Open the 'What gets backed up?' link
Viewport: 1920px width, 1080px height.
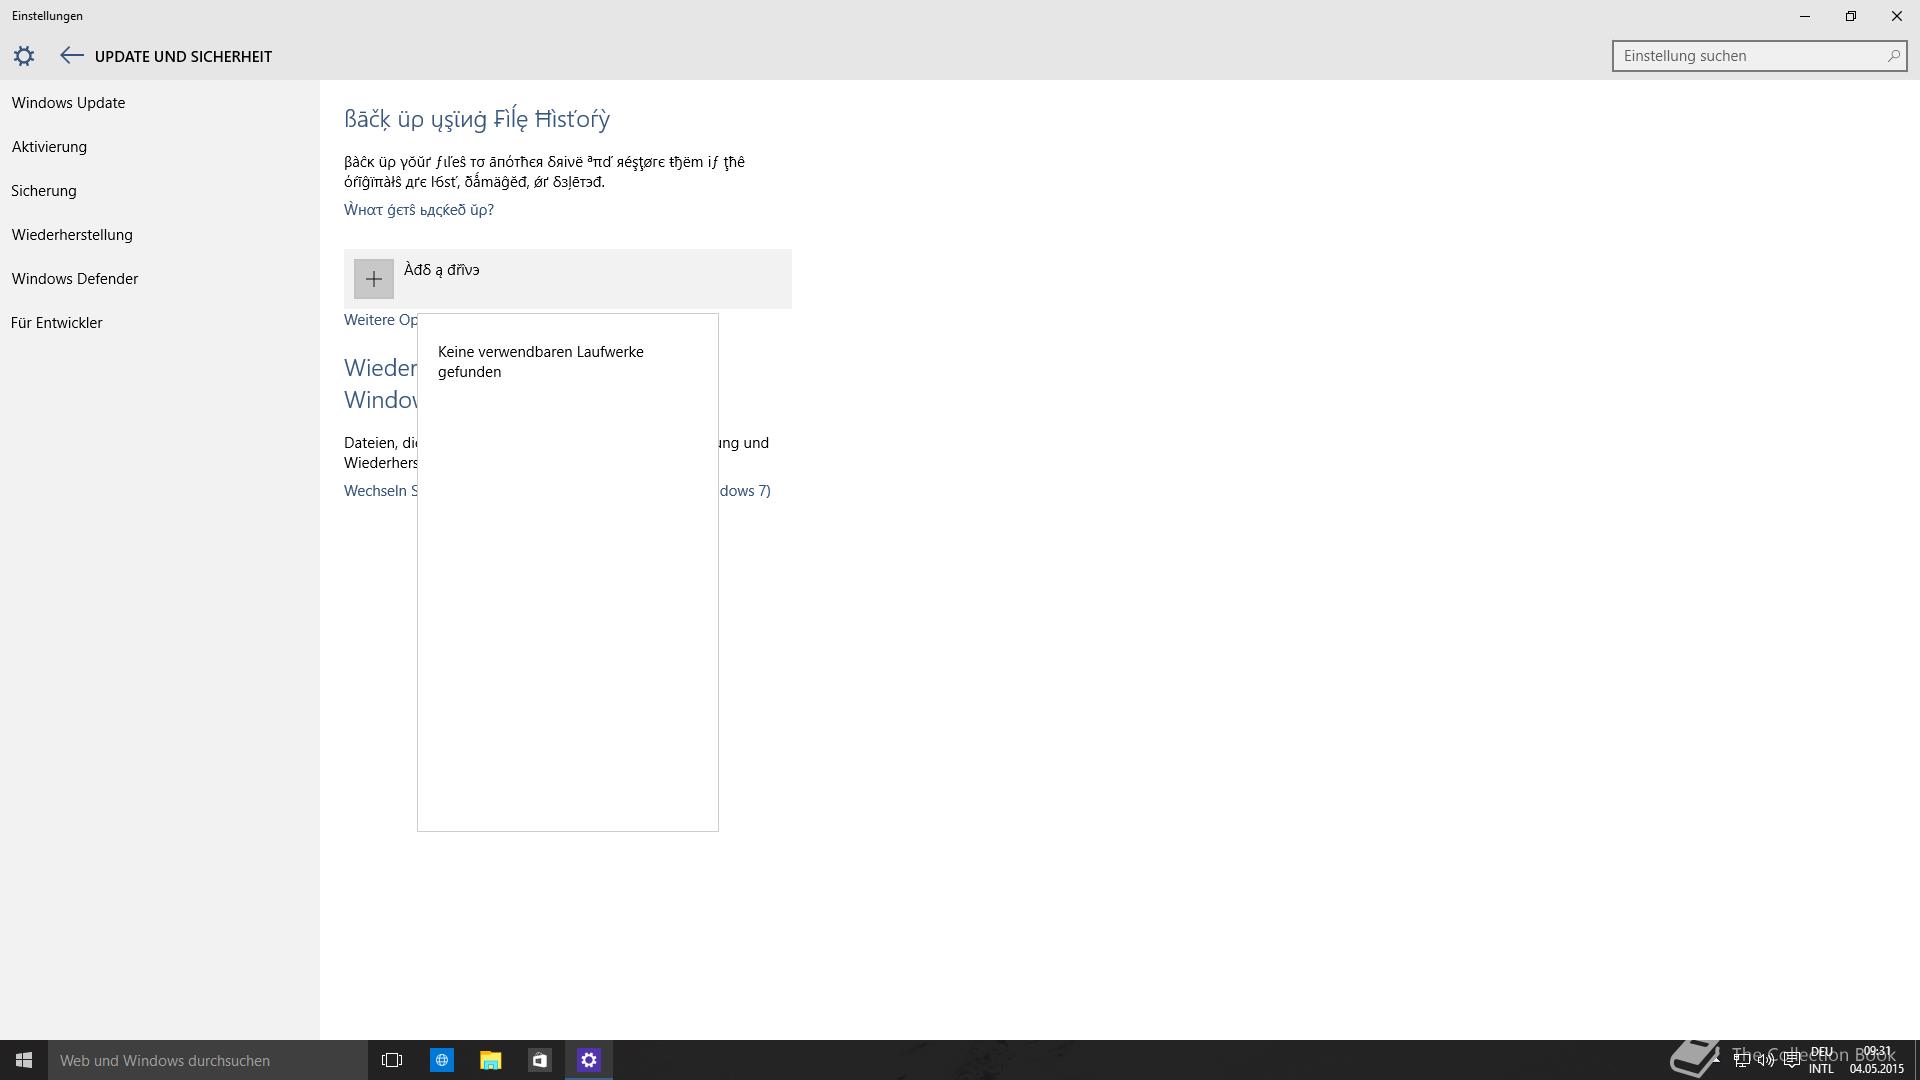click(x=419, y=210)
